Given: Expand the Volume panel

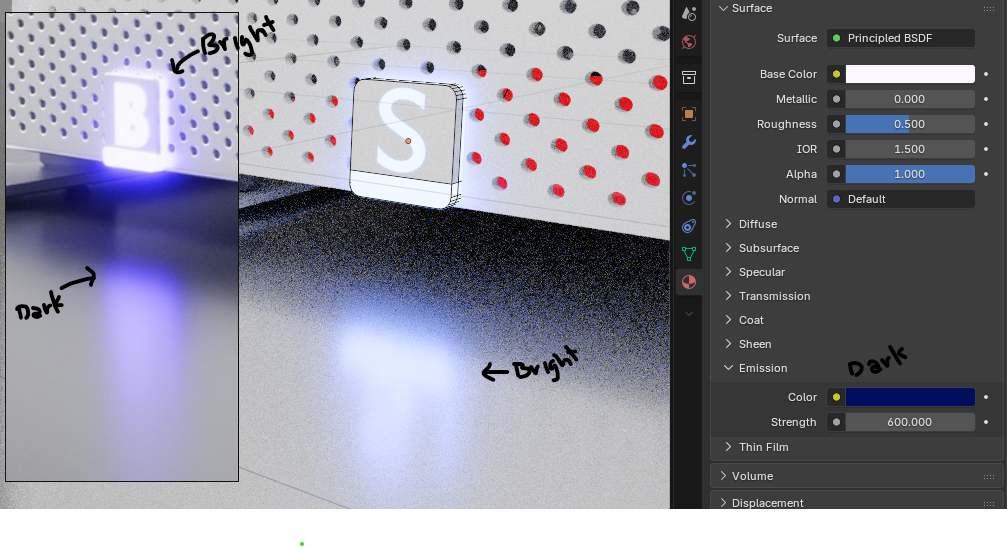Looking at the screenshot, I should coord(724,476).
